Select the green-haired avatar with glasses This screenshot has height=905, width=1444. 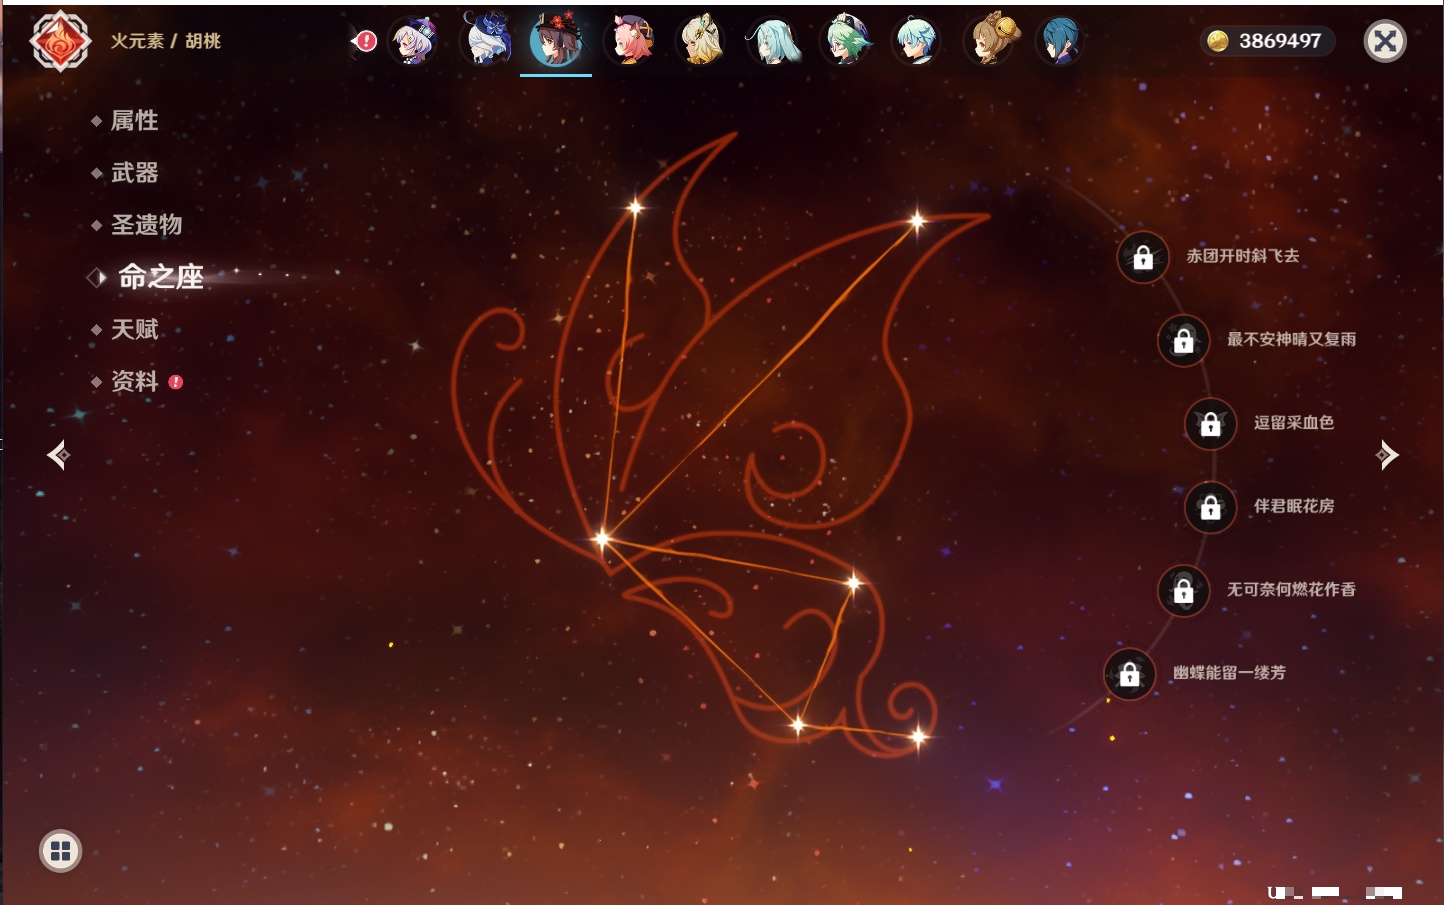(846, 41)
